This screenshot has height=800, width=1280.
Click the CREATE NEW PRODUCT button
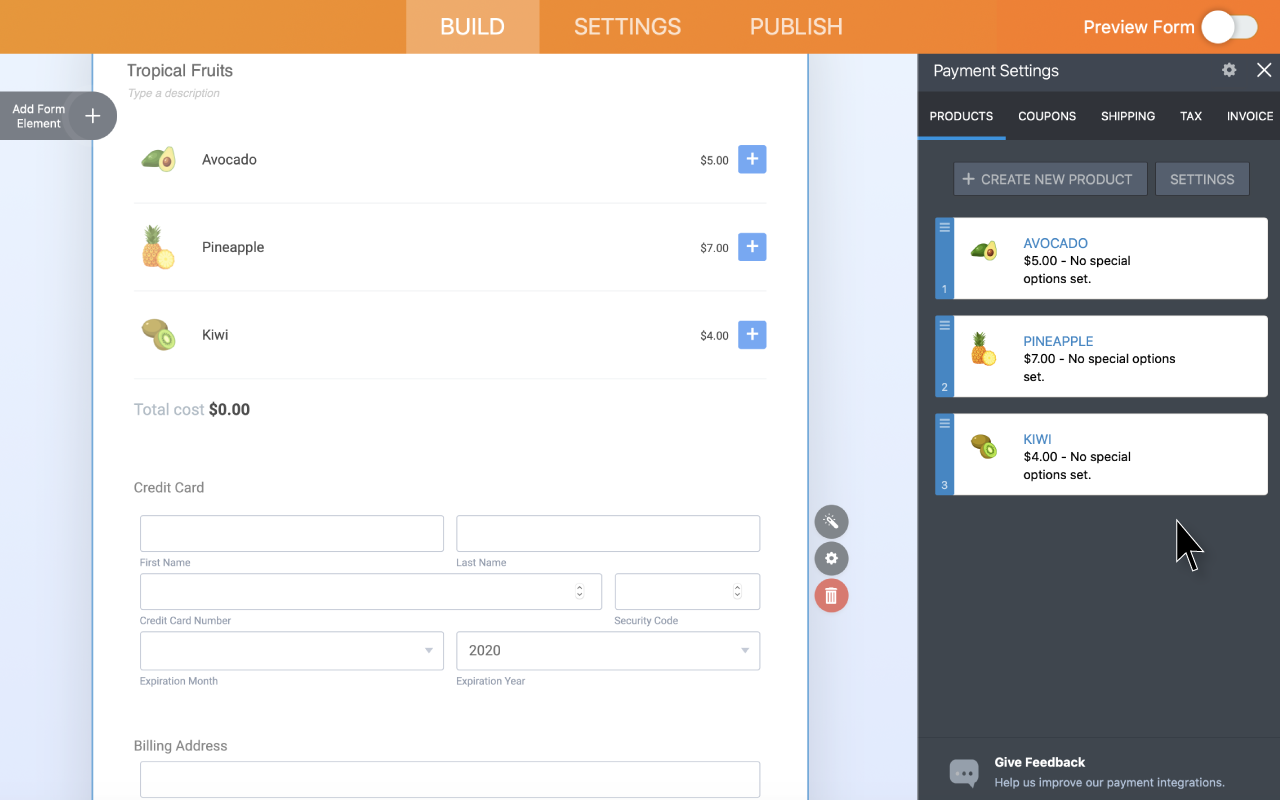1049,178
